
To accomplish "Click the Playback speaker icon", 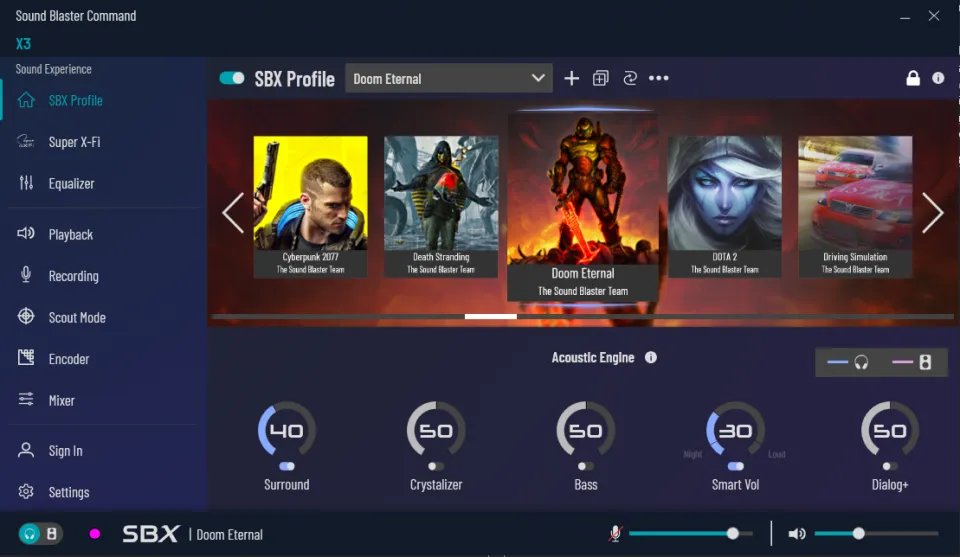I will click(26, 233).
